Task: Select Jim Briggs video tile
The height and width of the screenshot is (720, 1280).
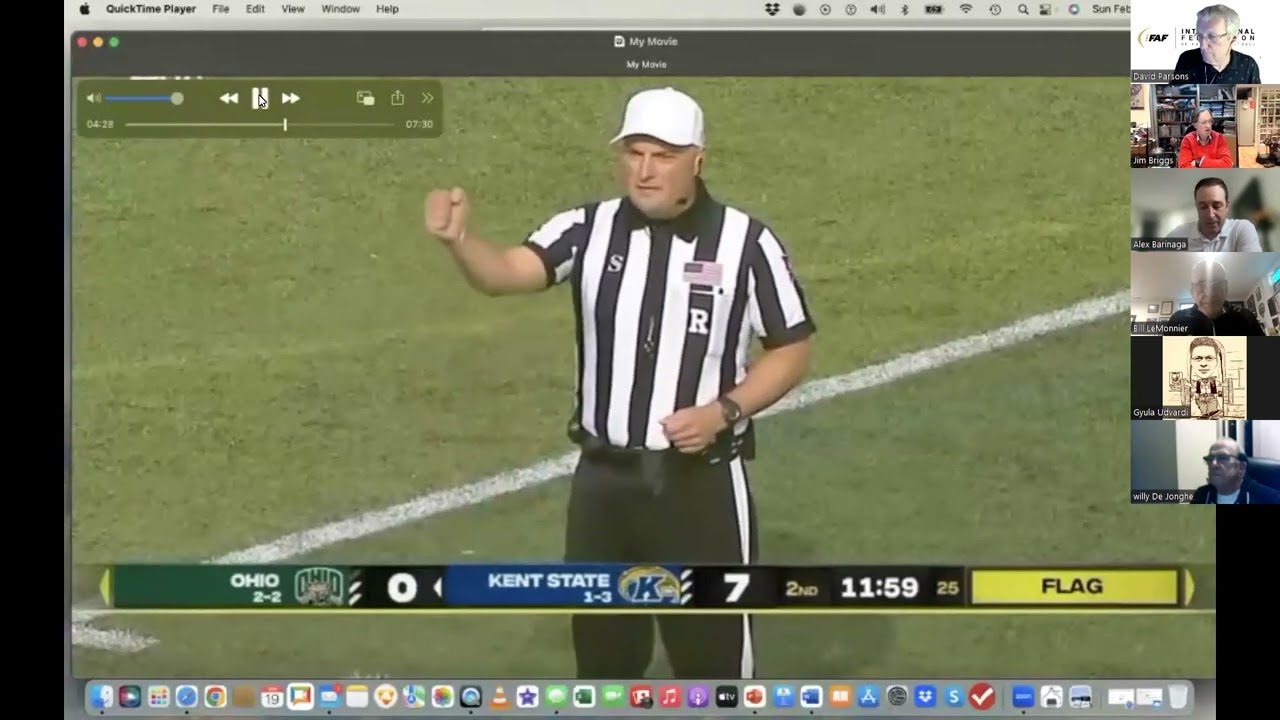Action: (1205, 126)
